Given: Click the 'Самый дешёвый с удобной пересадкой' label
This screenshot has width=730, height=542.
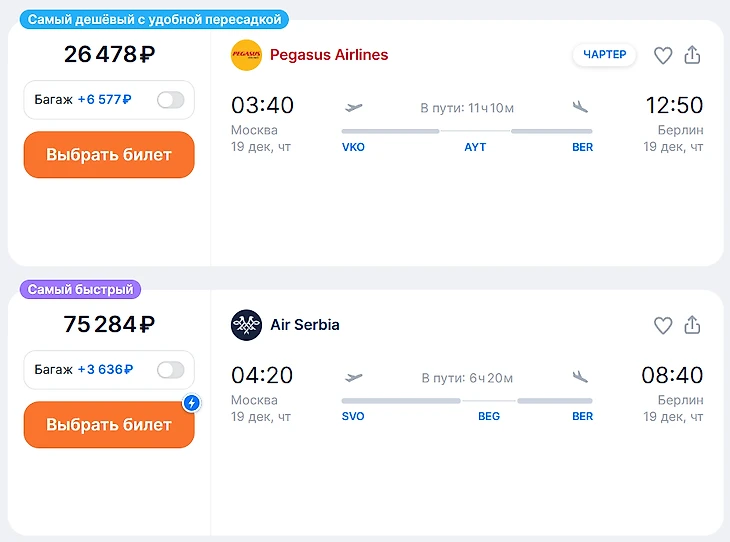Looking at the screenshot, I should (x=155, y=20).
